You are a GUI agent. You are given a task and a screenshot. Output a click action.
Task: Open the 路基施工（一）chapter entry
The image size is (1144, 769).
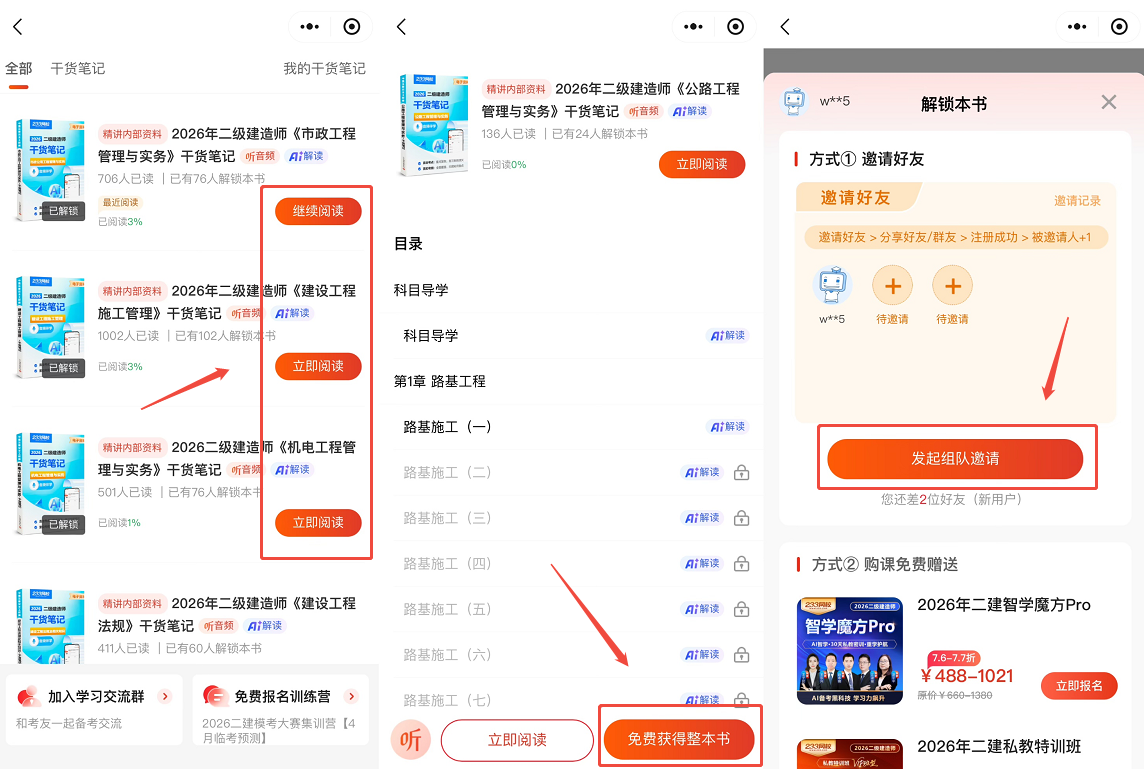point(448,427)
